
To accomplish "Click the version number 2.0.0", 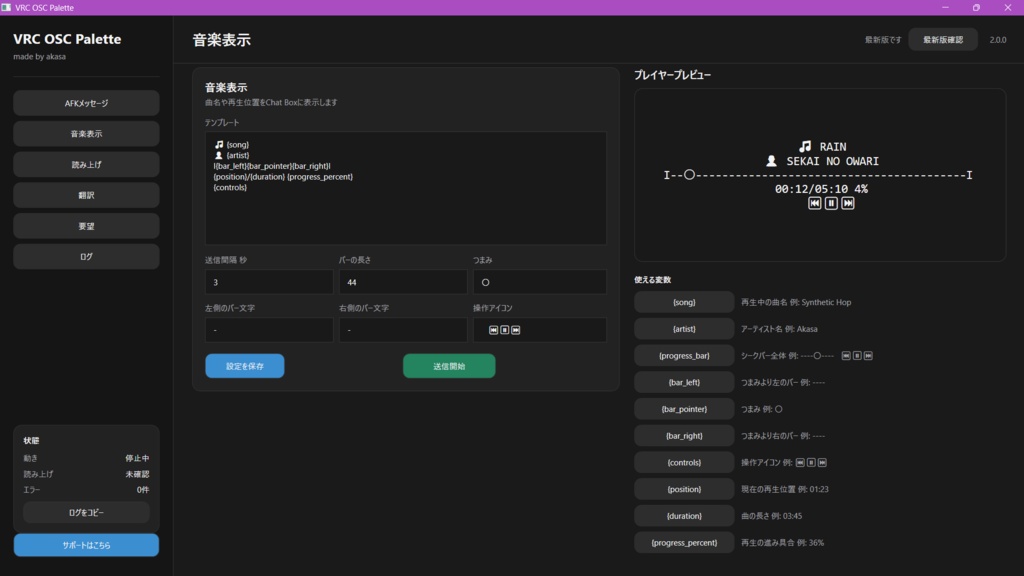I will (x=998, y=40).
